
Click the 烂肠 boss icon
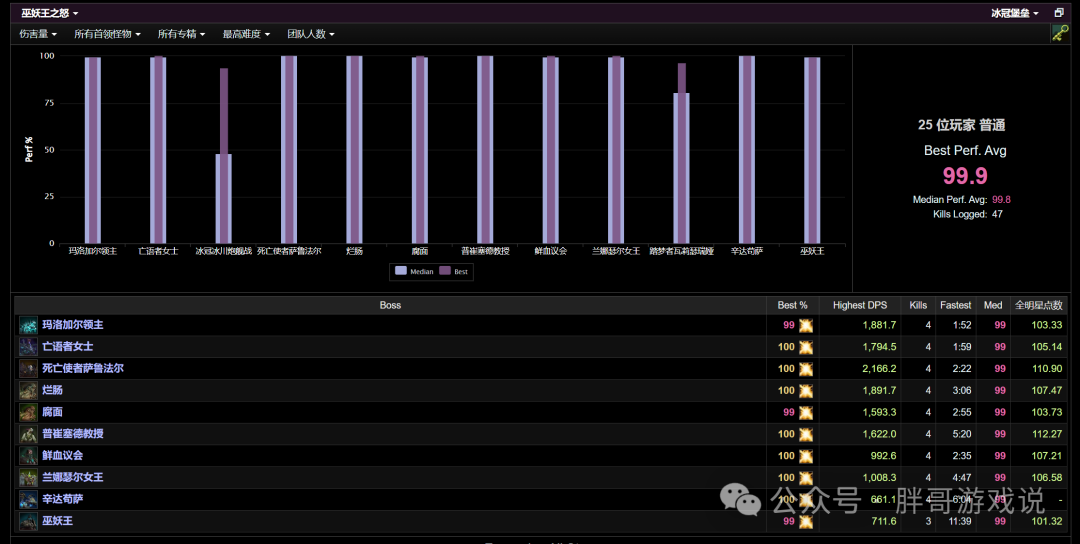click(28, 390)
